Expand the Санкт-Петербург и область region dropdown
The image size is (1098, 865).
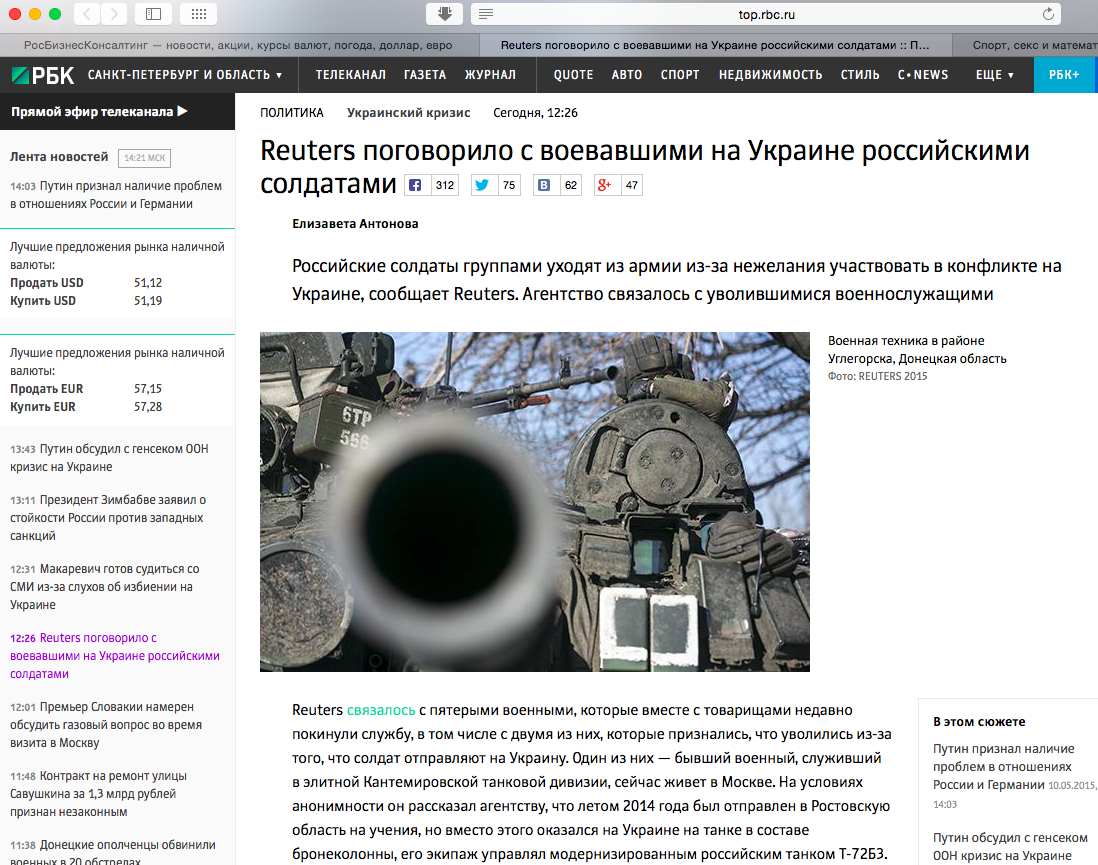click(185, 75)
